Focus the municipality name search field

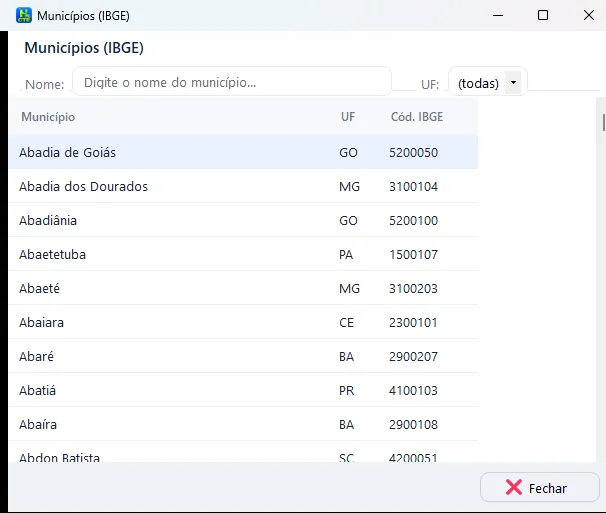point(232,82)
